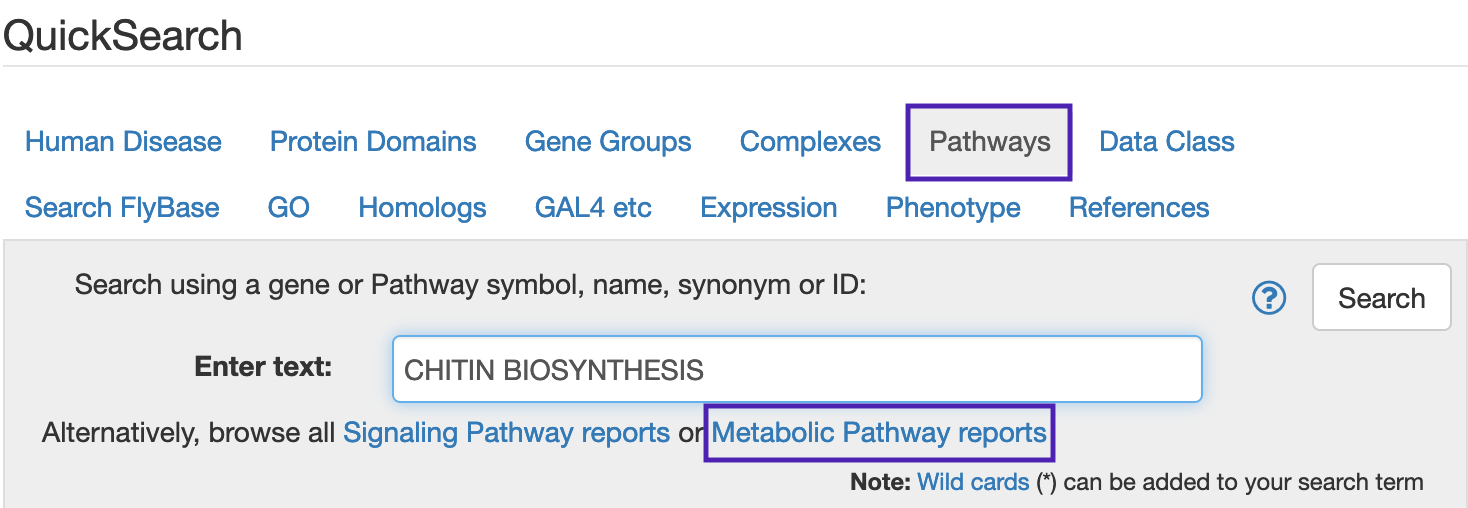Click the help question mark icon

click(x=1269, y=298)
